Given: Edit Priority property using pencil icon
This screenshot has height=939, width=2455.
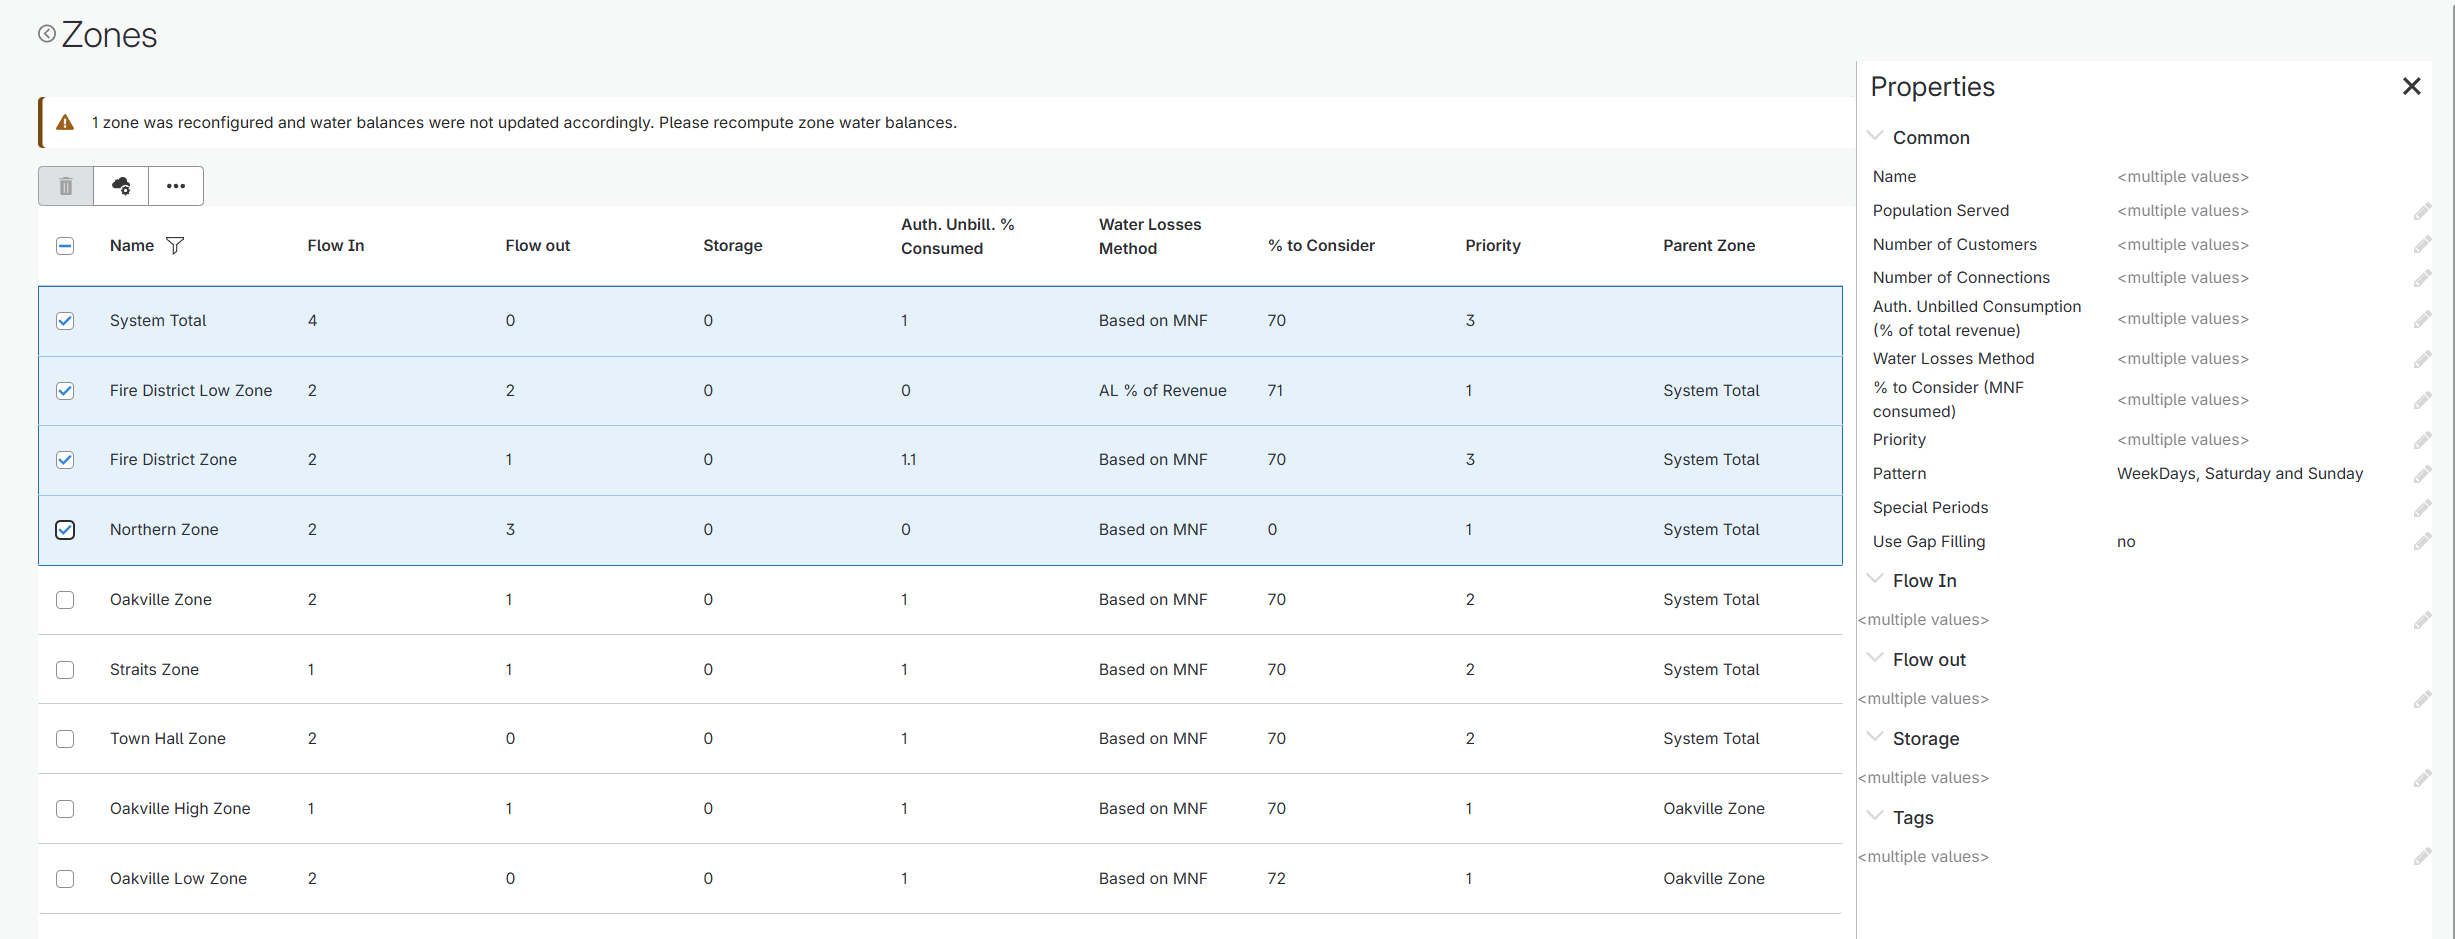Looking at the screenshot, I should coord(2422,440).
